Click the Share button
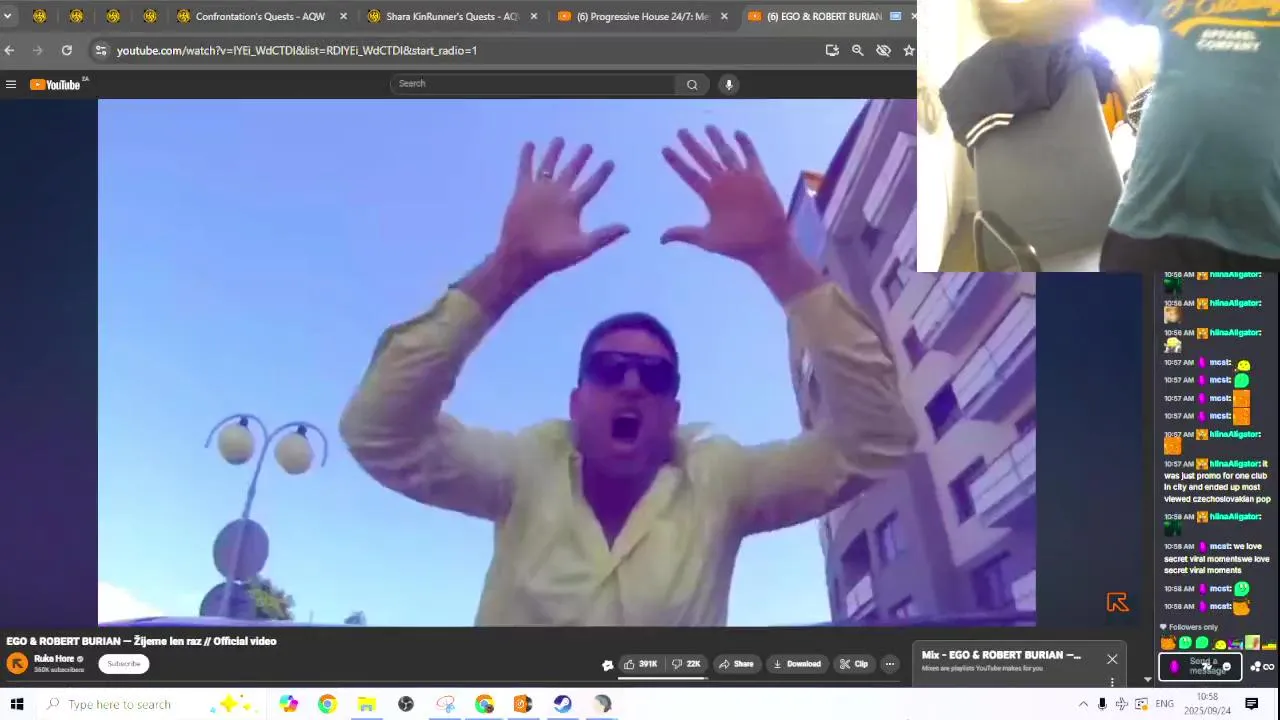The image size is (1280, 720). 736,664
